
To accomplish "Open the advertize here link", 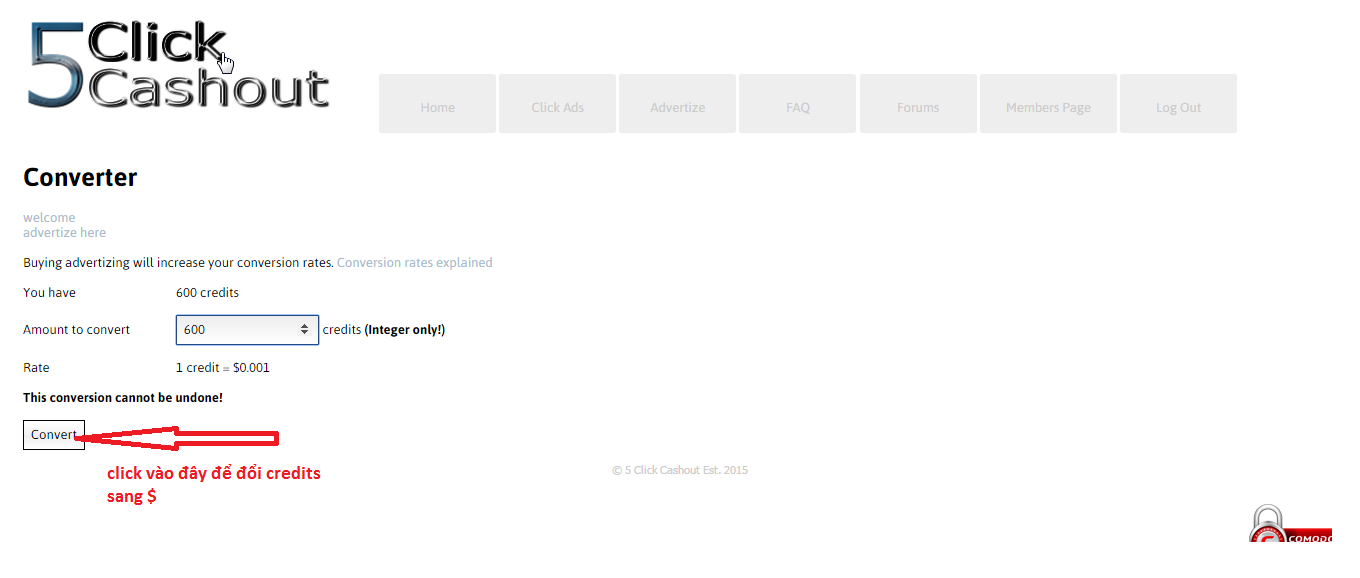I will click(64, 232).
